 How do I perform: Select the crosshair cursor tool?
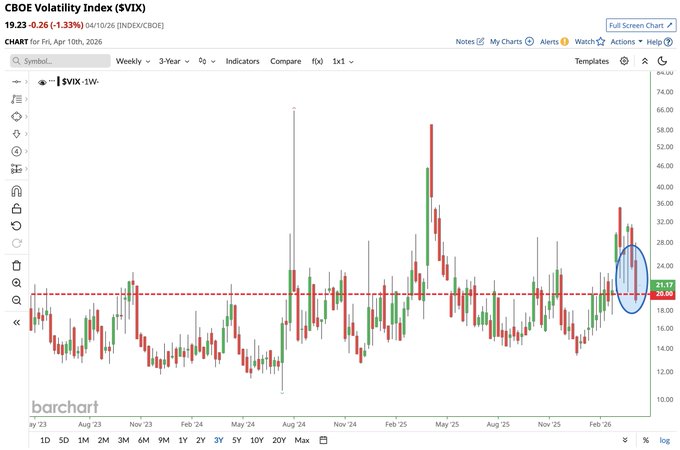16,82
